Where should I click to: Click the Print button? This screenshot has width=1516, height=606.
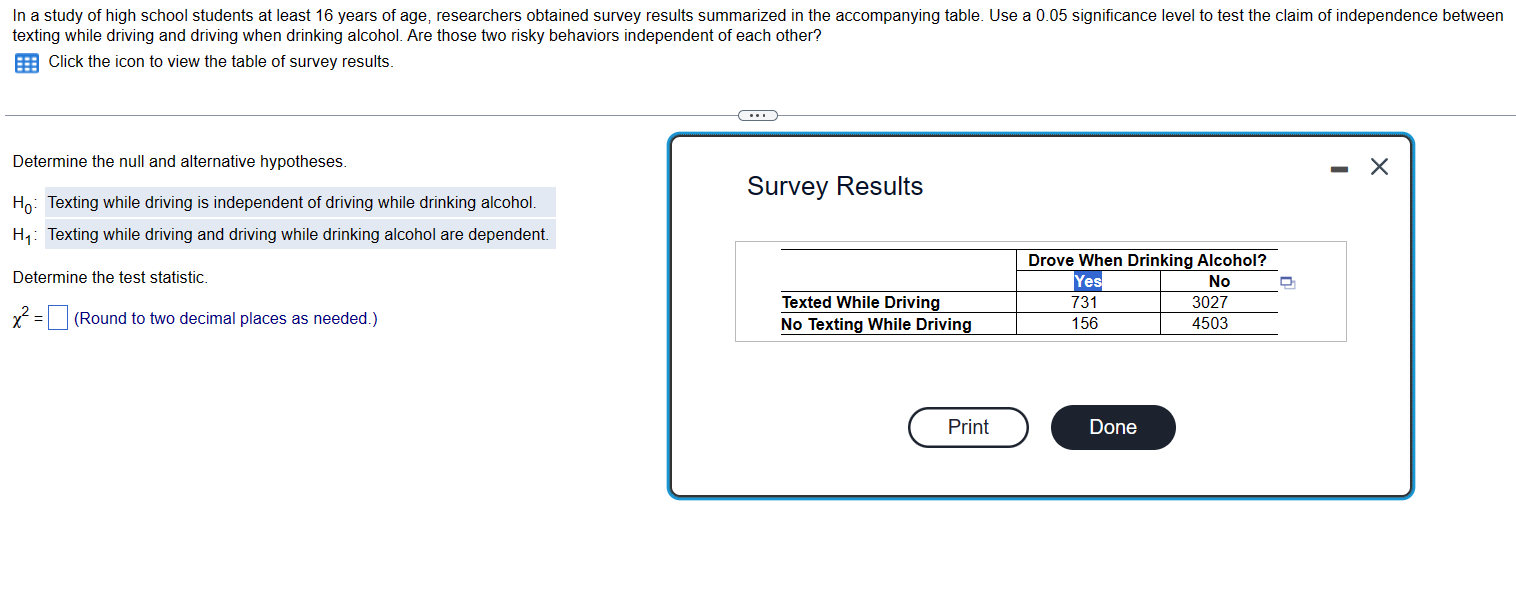point(967,427)
